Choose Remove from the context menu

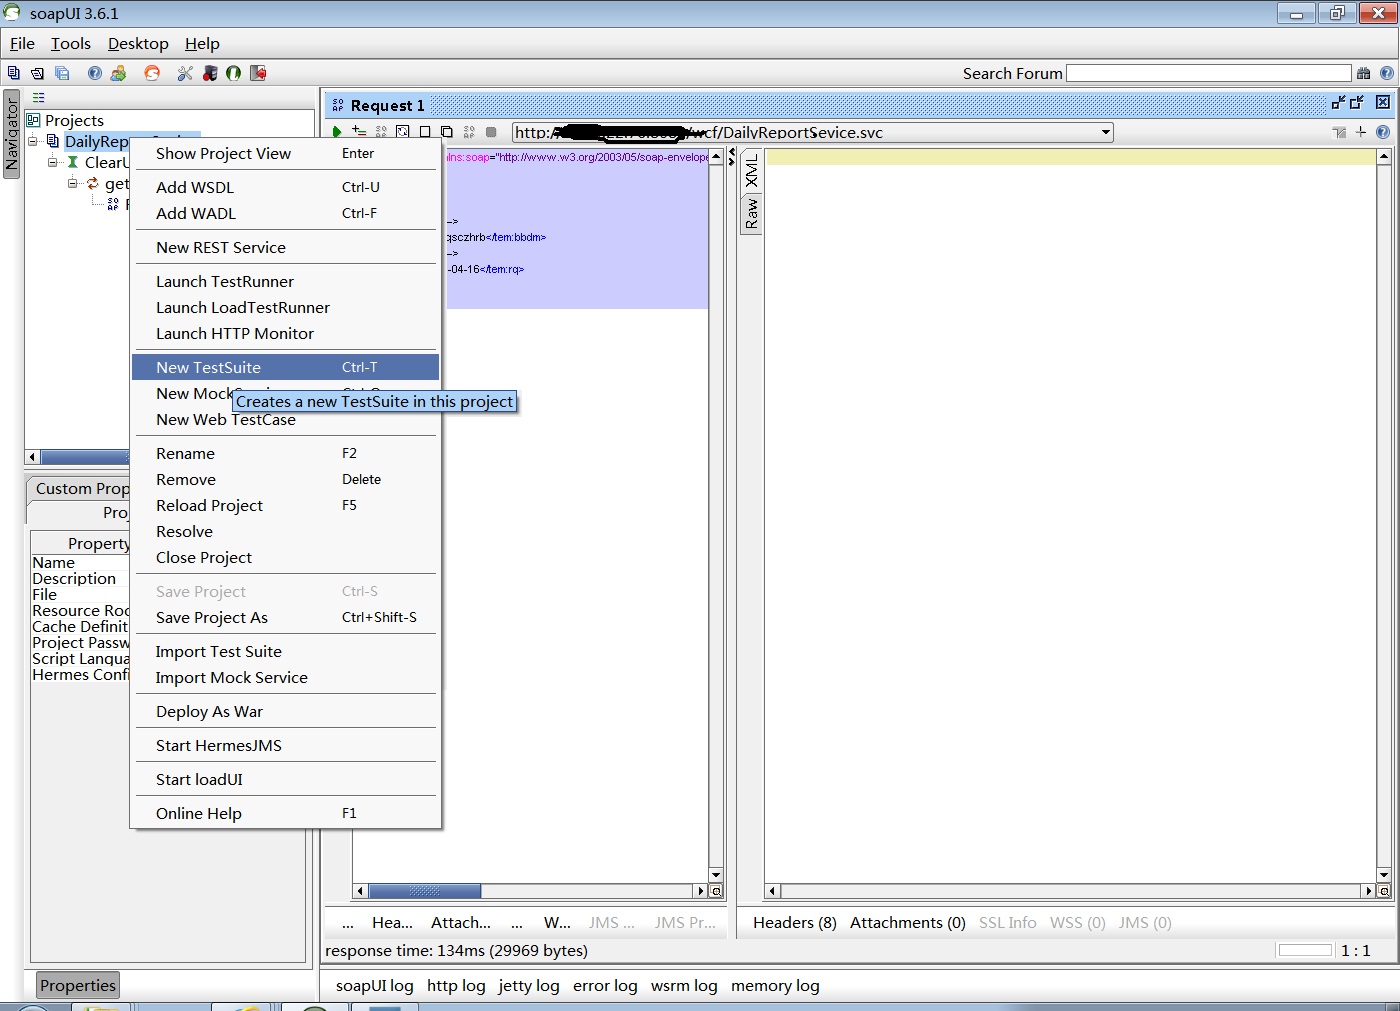(286, 479)
